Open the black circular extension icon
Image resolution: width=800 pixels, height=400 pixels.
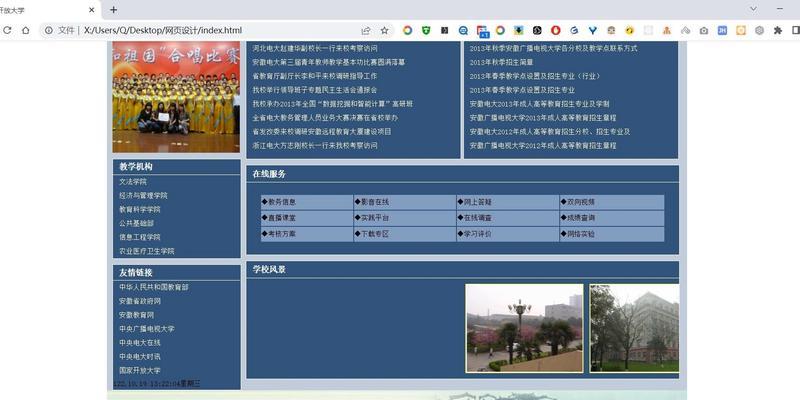coord(537,31)
